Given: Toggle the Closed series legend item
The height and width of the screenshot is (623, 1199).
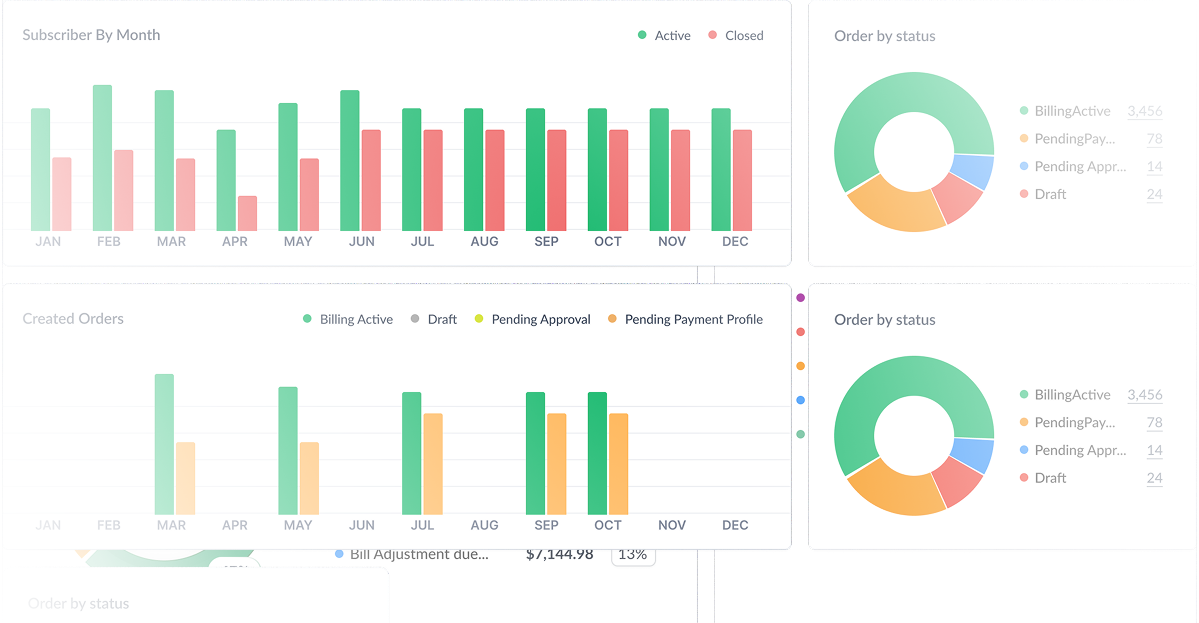Looking at the screenshot, I should pyautogui.click(x=735, y=36).
